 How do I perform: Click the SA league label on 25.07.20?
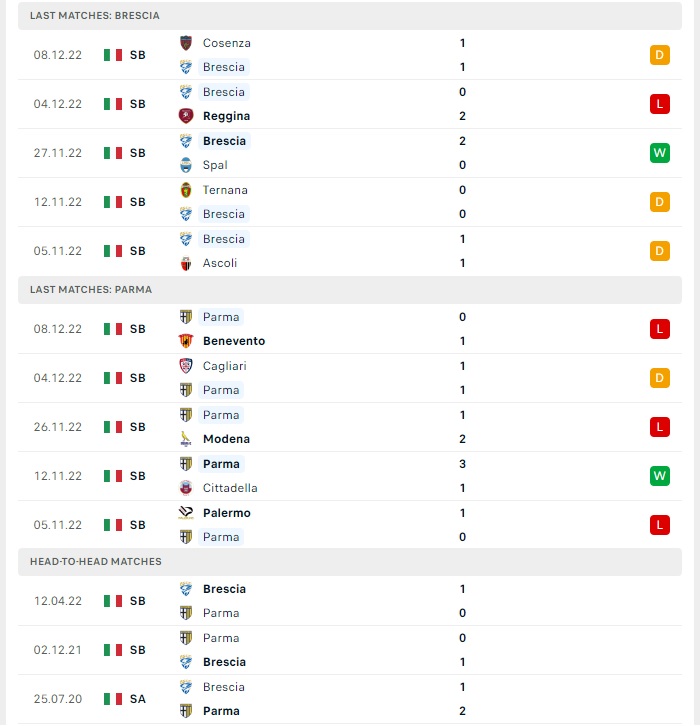138,699
